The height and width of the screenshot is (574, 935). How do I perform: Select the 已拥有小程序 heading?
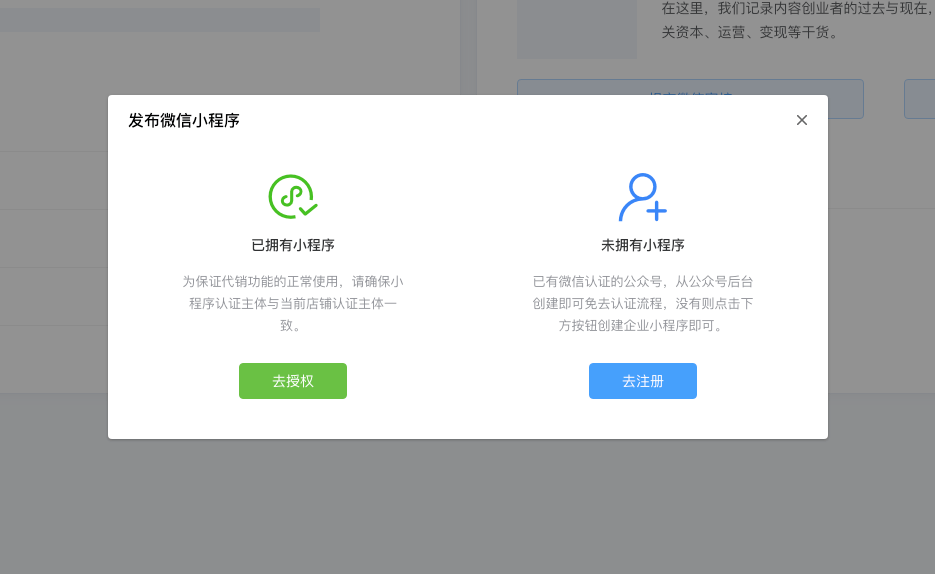[292, 245]
